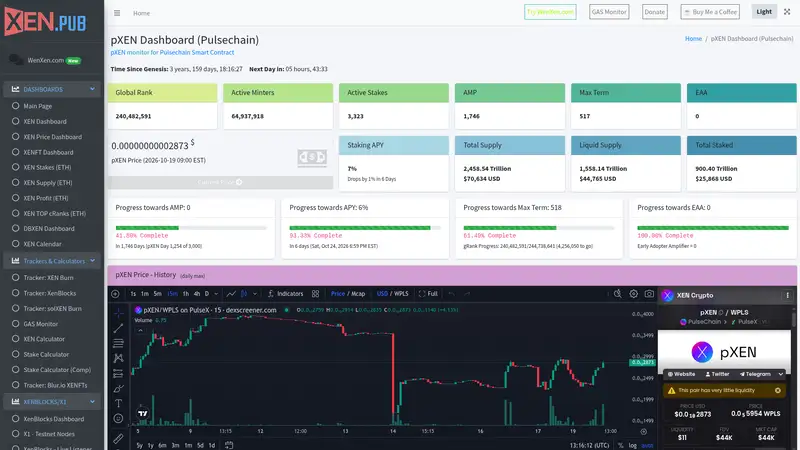Click the reset chart scale icon
This screenshot has width=800, height=450.
click(643, 432)
